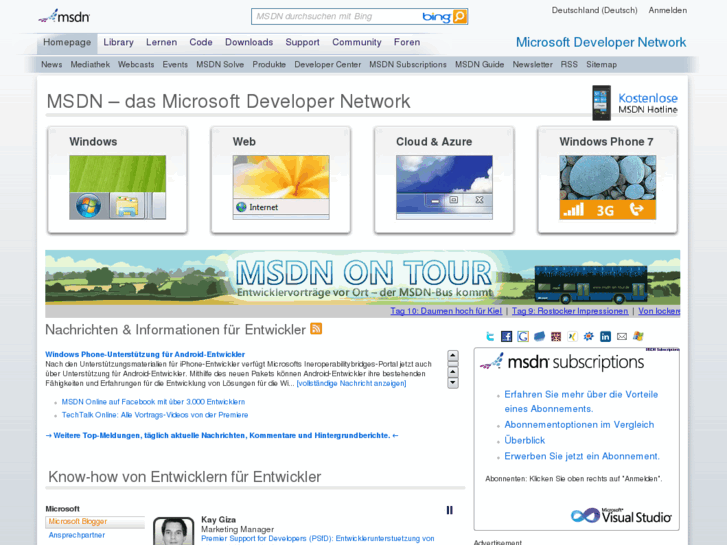Screen dimensions: 727x545
Task: Open Produkte in the sub navigation
Action: (x=269, y=64)
